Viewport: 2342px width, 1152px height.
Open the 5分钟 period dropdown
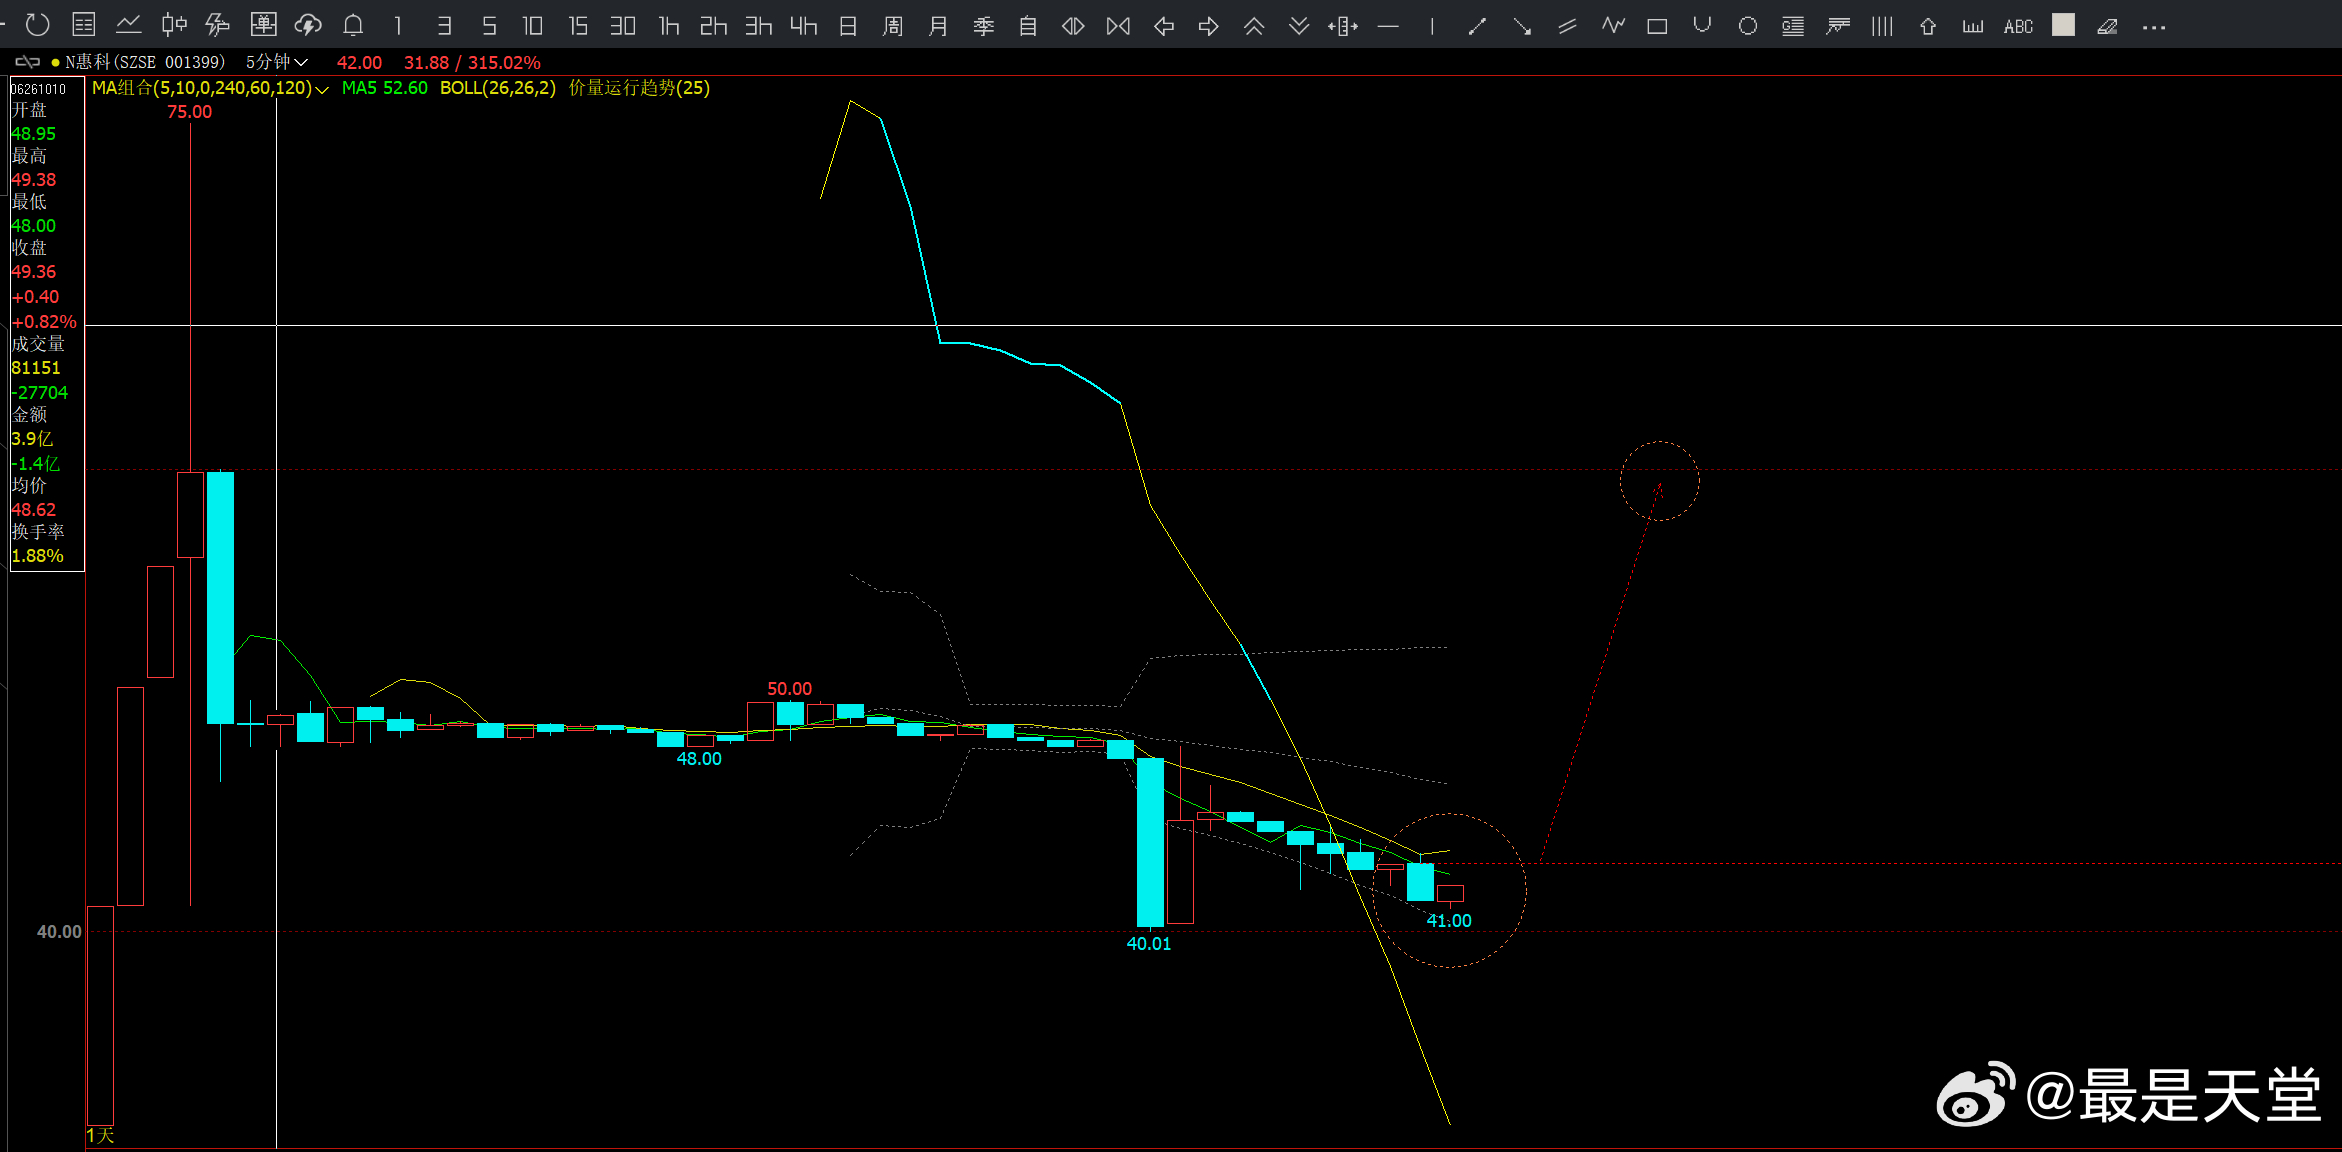click(277, 62)
